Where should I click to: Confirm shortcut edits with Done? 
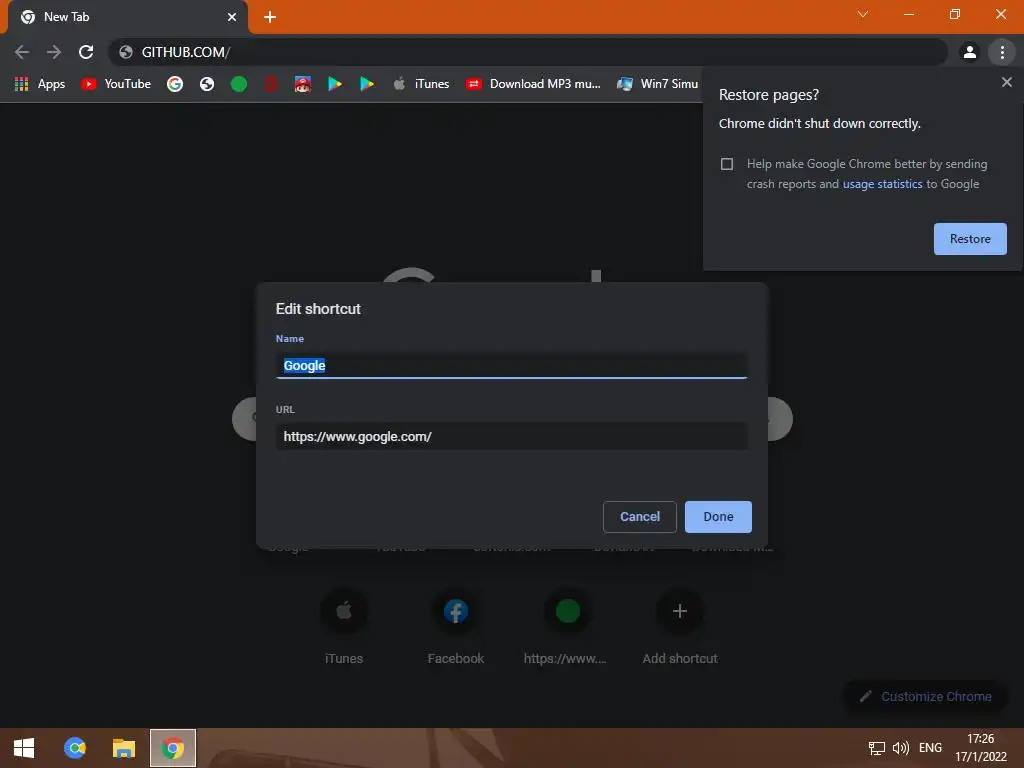718,517
